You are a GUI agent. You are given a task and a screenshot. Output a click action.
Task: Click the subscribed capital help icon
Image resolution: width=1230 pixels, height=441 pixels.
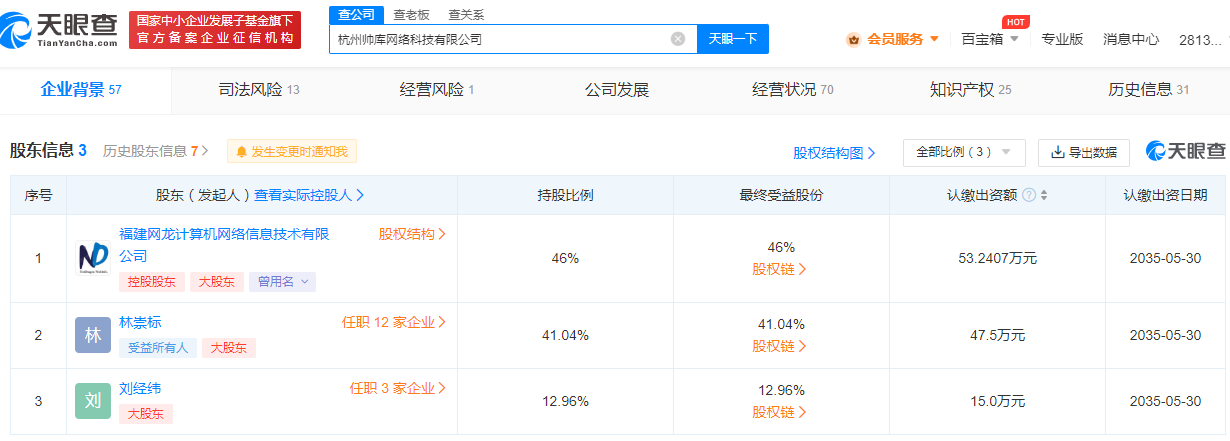pos(1029,195)
